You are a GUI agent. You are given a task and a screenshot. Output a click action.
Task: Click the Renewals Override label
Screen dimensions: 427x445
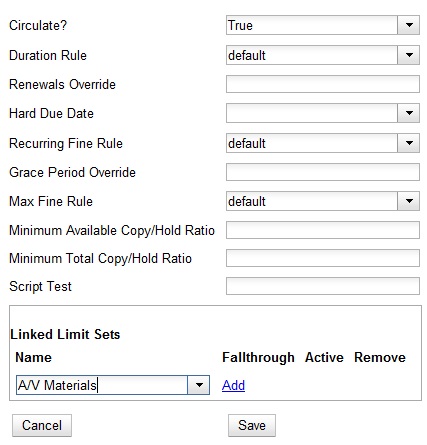pos(62,84)
